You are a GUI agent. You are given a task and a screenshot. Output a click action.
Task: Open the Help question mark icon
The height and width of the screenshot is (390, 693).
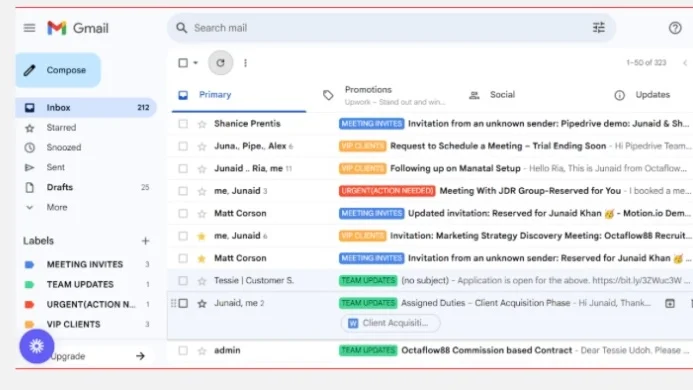674,28
